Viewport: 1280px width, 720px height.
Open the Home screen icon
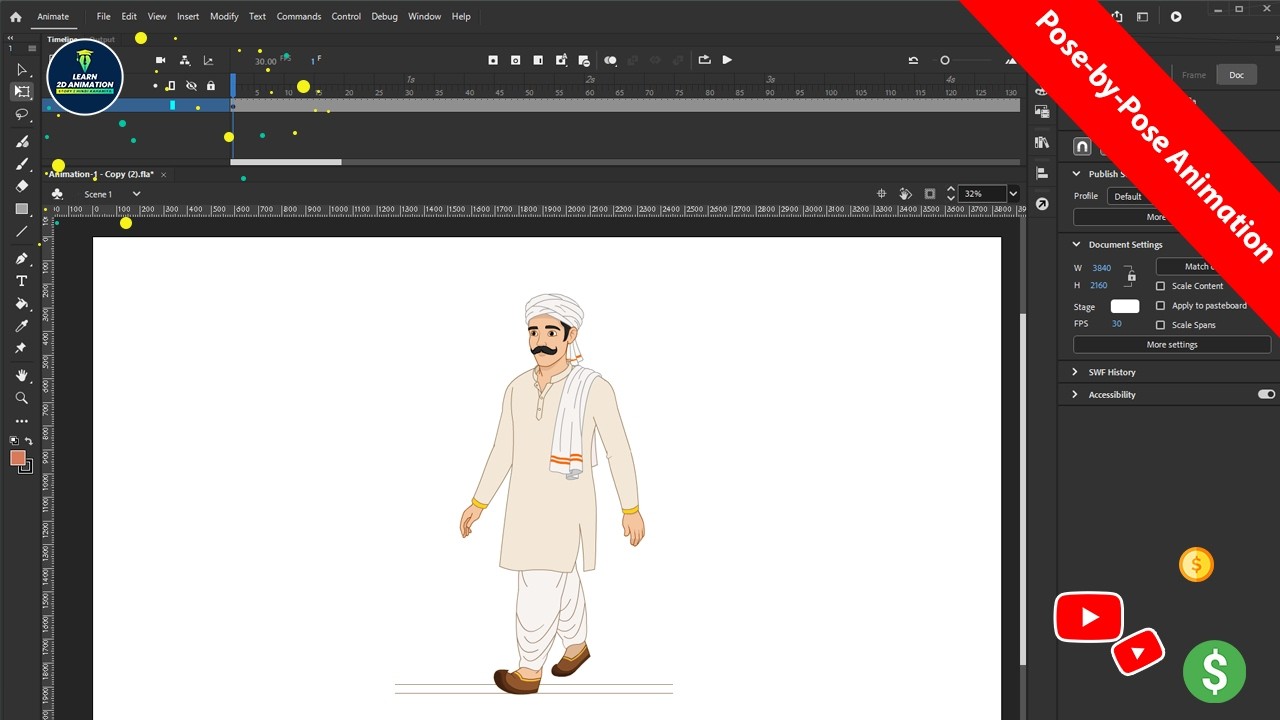[15, 17]
